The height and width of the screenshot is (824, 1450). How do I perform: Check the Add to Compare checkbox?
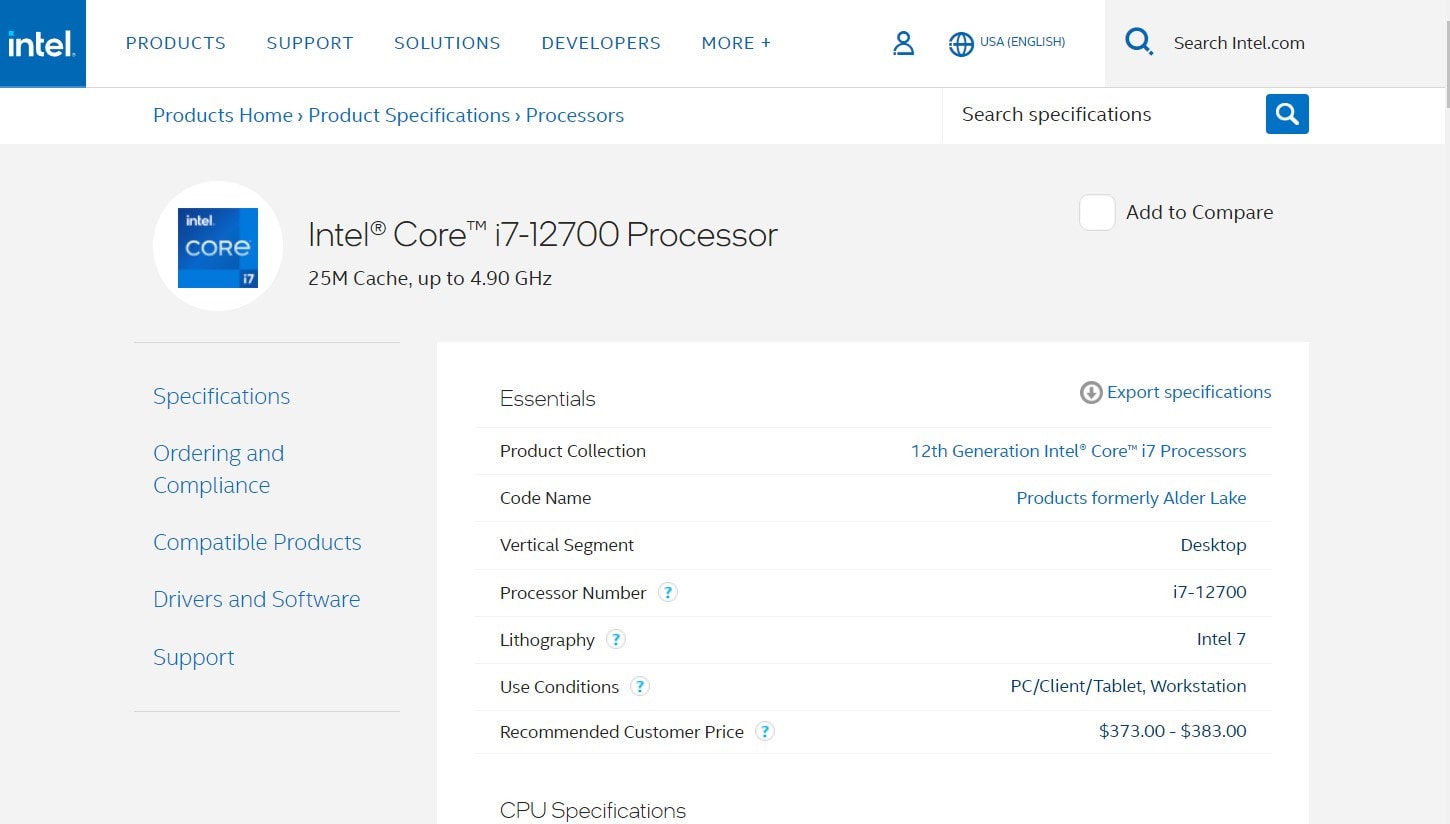tap(1097, 213)
